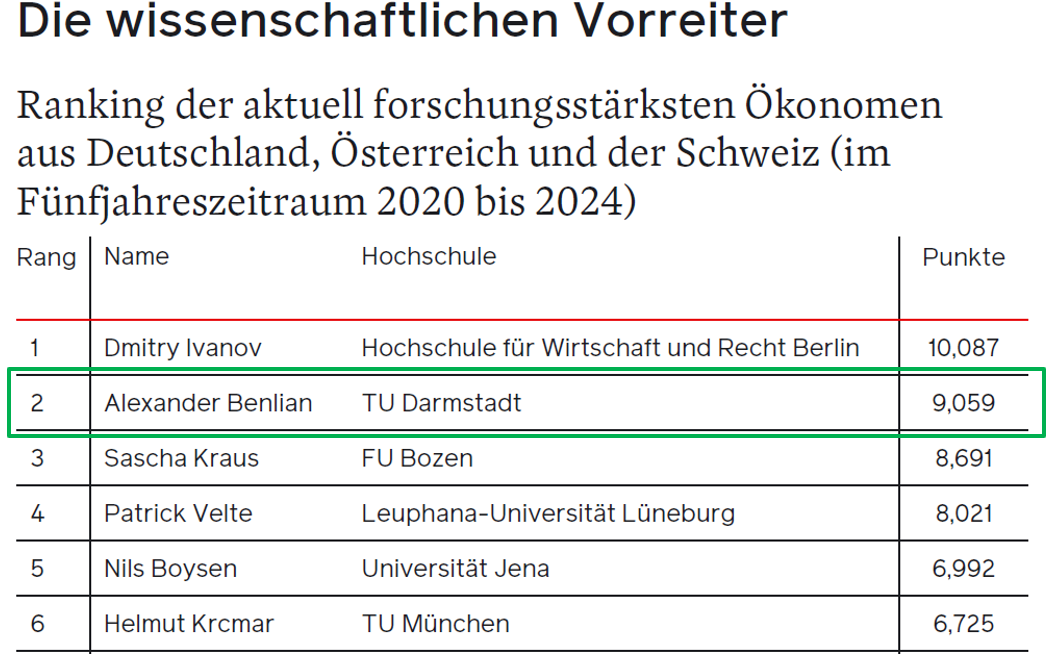Image resolution: width=1049 pixels, height=662 pixels.
Task: Select the name Patrick Velte
Action: click(x=178, y=514)
